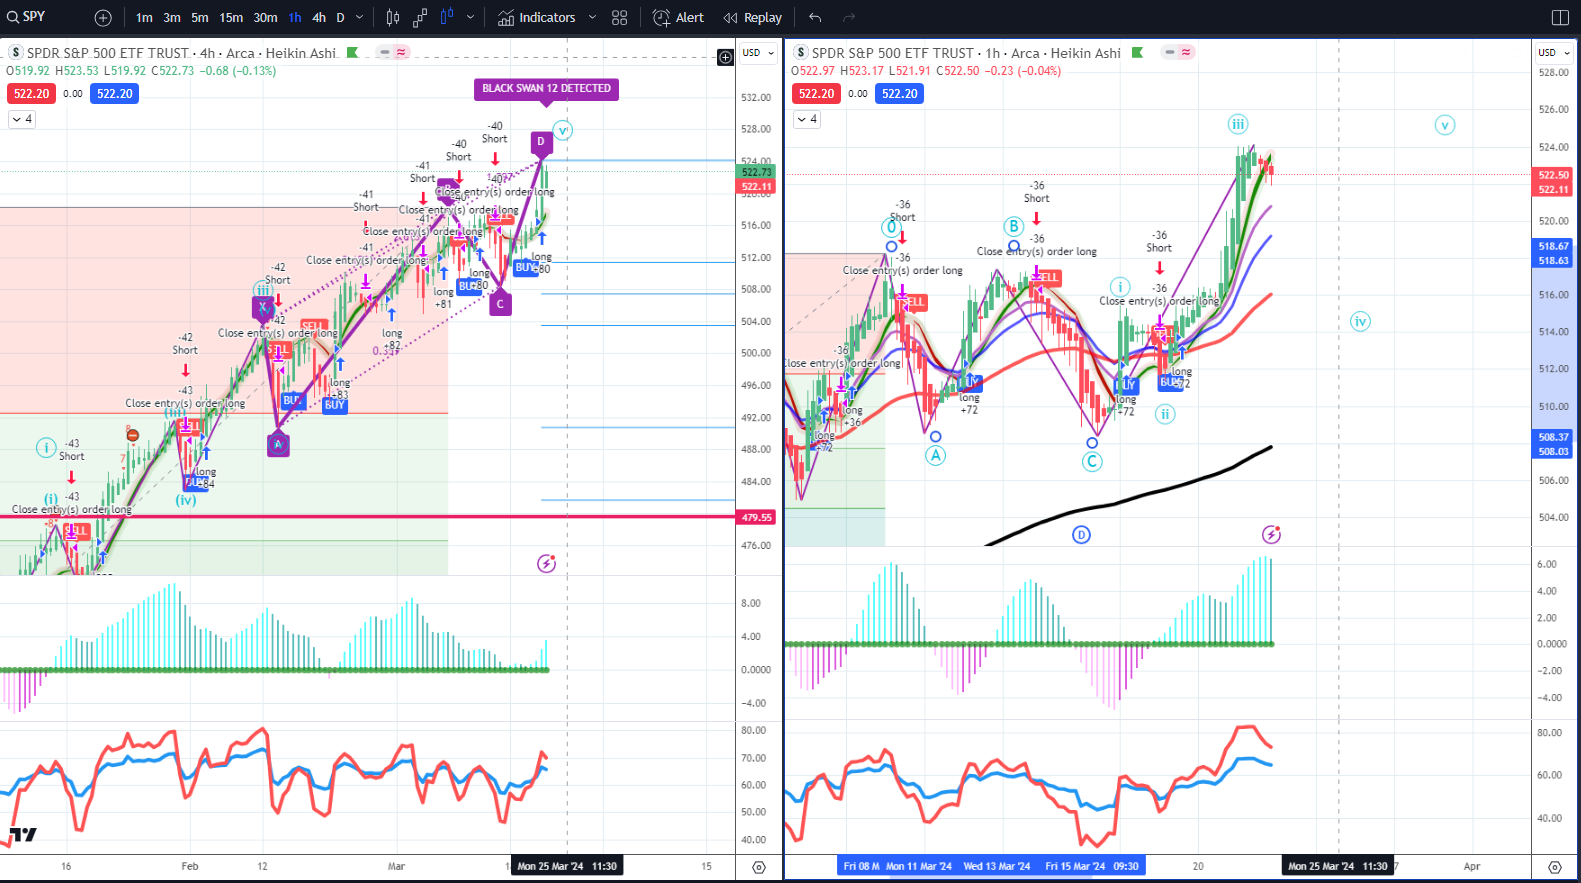Click the TradingView logo on 4h chart

point(23,835)
